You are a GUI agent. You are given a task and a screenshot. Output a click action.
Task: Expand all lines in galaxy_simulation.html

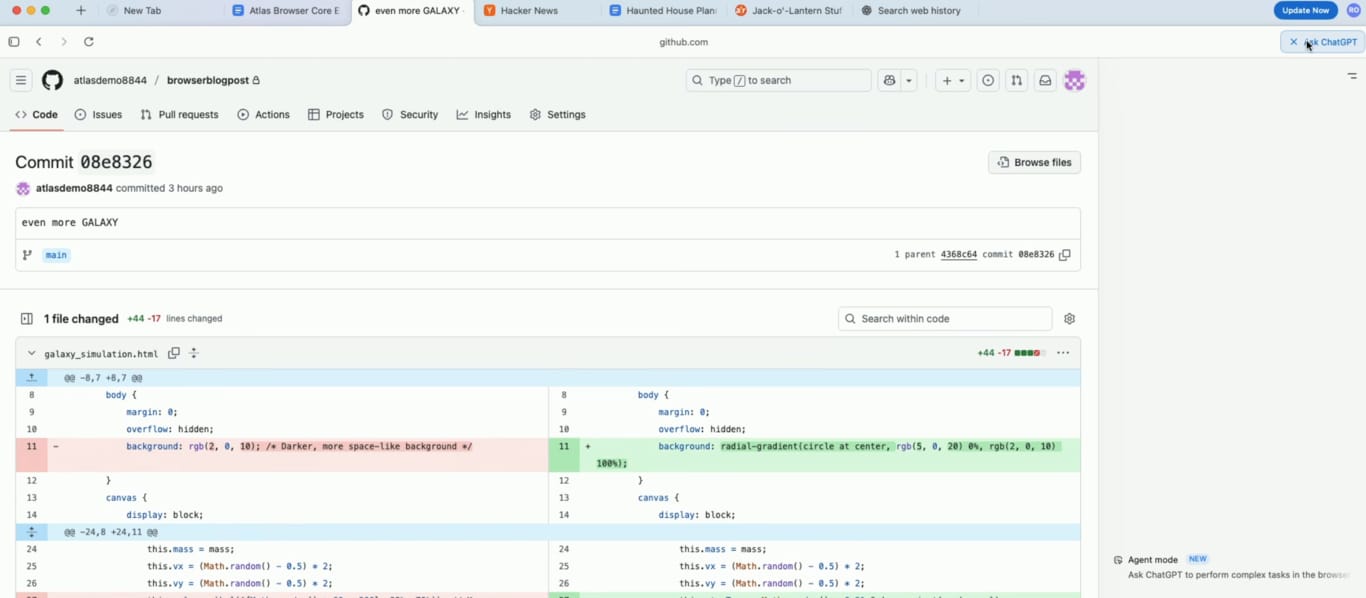coord(194,353)
